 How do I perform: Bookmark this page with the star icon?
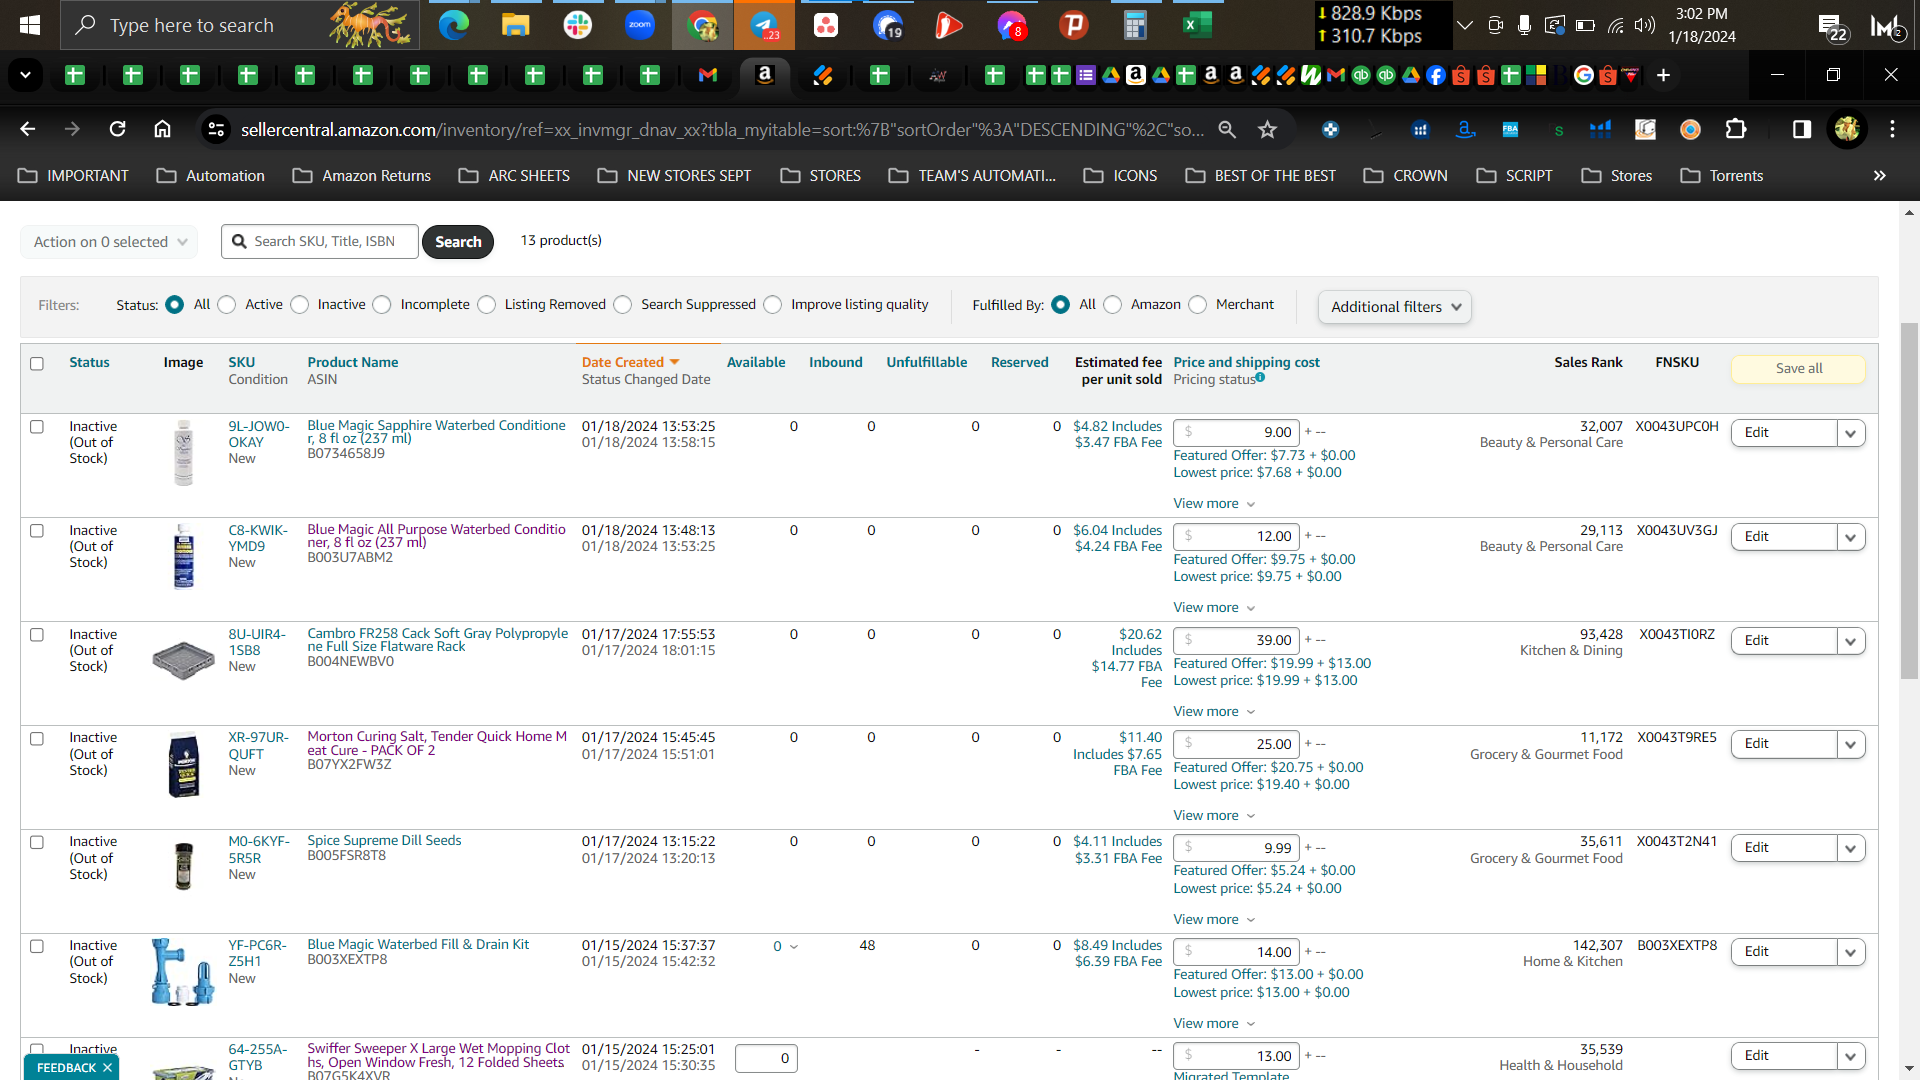(x=1268, y=129)
